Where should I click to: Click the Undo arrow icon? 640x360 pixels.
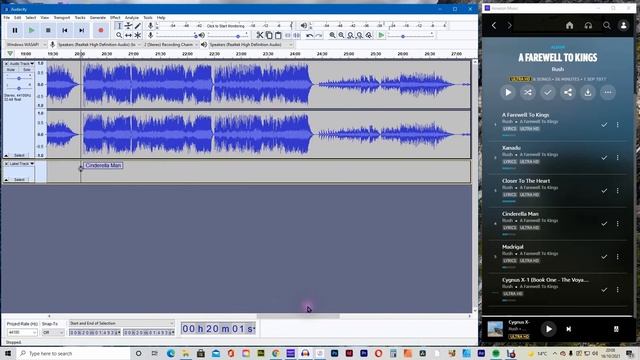[x=309, y=35]
